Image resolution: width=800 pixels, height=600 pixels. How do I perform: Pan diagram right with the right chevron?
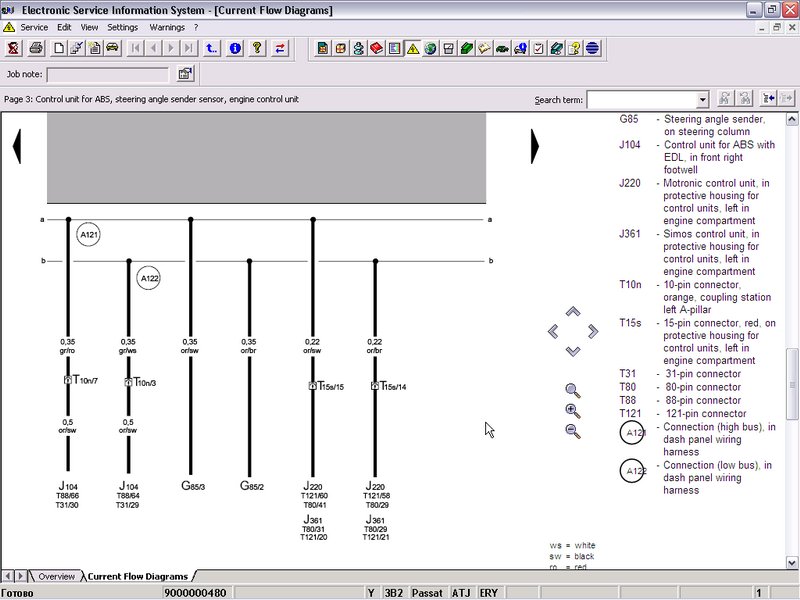pos(592,332)
